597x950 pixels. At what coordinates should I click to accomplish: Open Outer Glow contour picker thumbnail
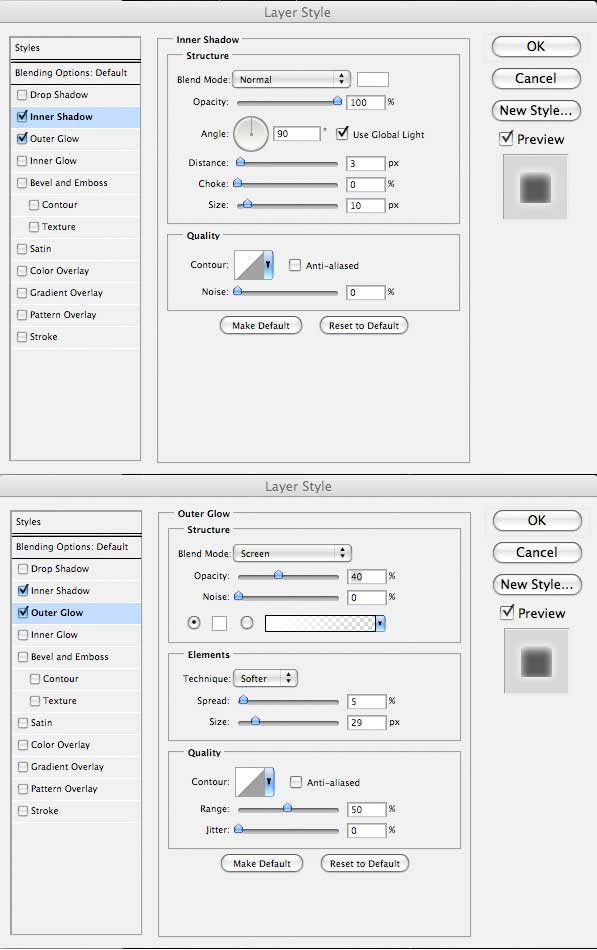[250, 782]
